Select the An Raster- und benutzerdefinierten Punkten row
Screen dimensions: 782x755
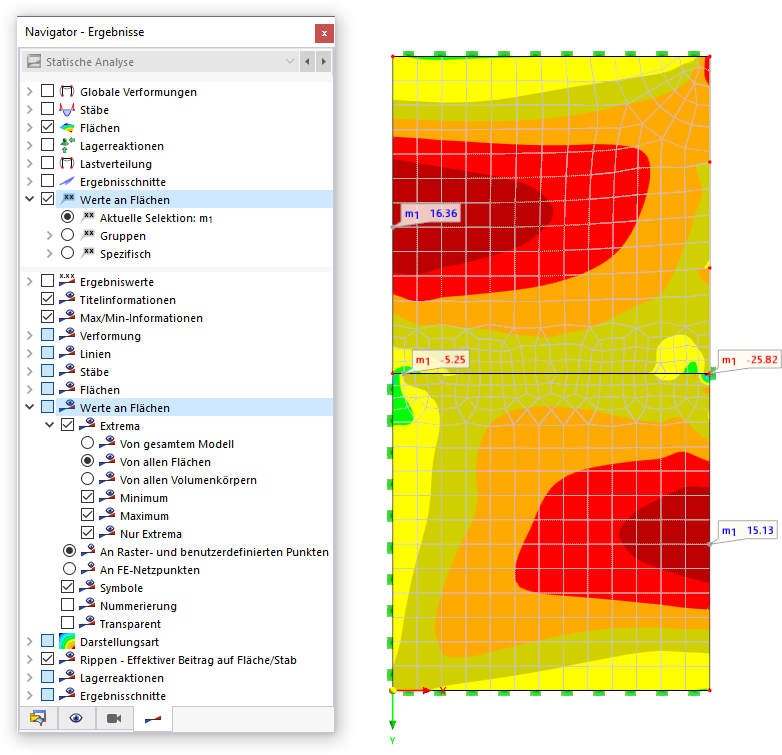(214, 552)
